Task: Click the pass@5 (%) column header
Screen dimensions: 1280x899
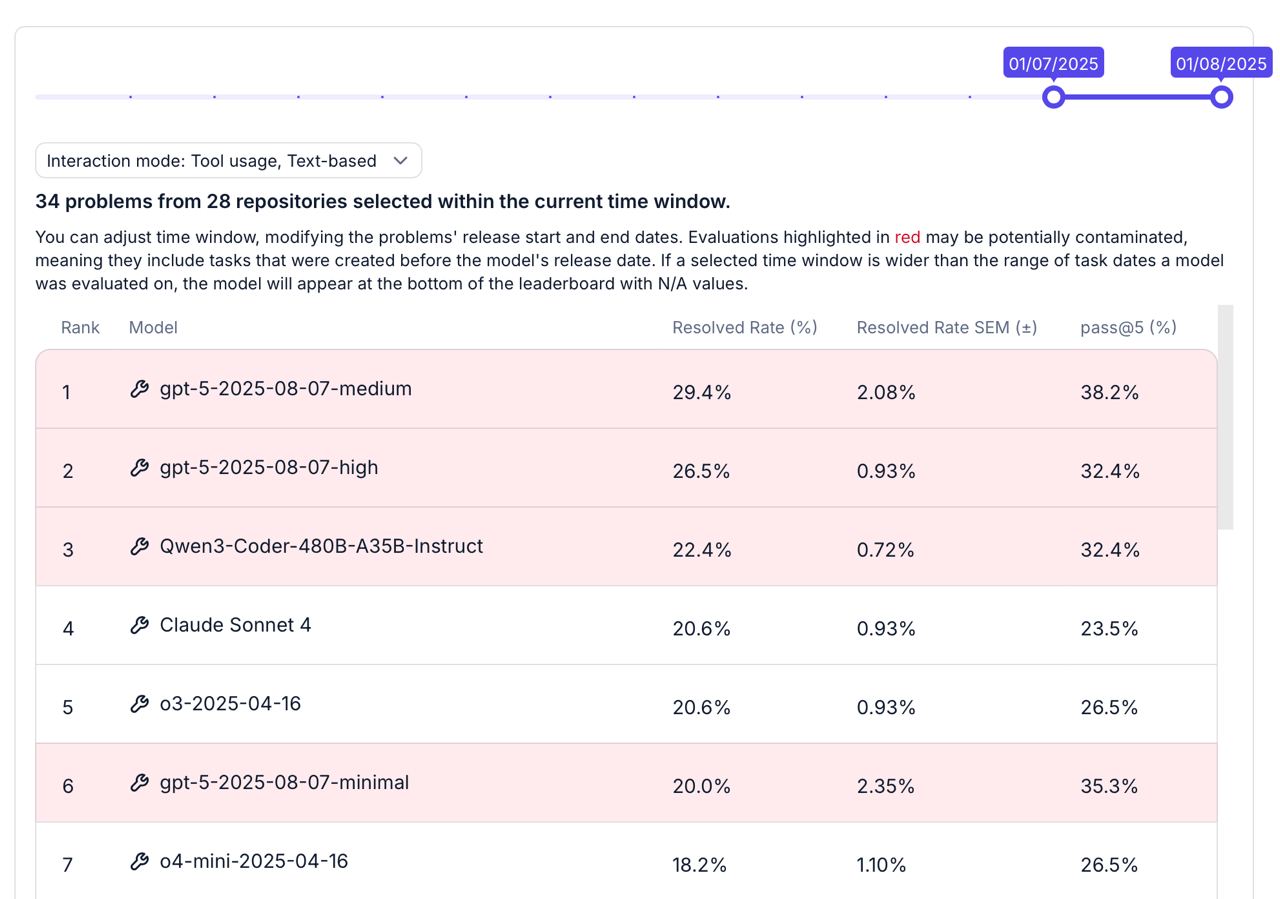Action: 1128,327
